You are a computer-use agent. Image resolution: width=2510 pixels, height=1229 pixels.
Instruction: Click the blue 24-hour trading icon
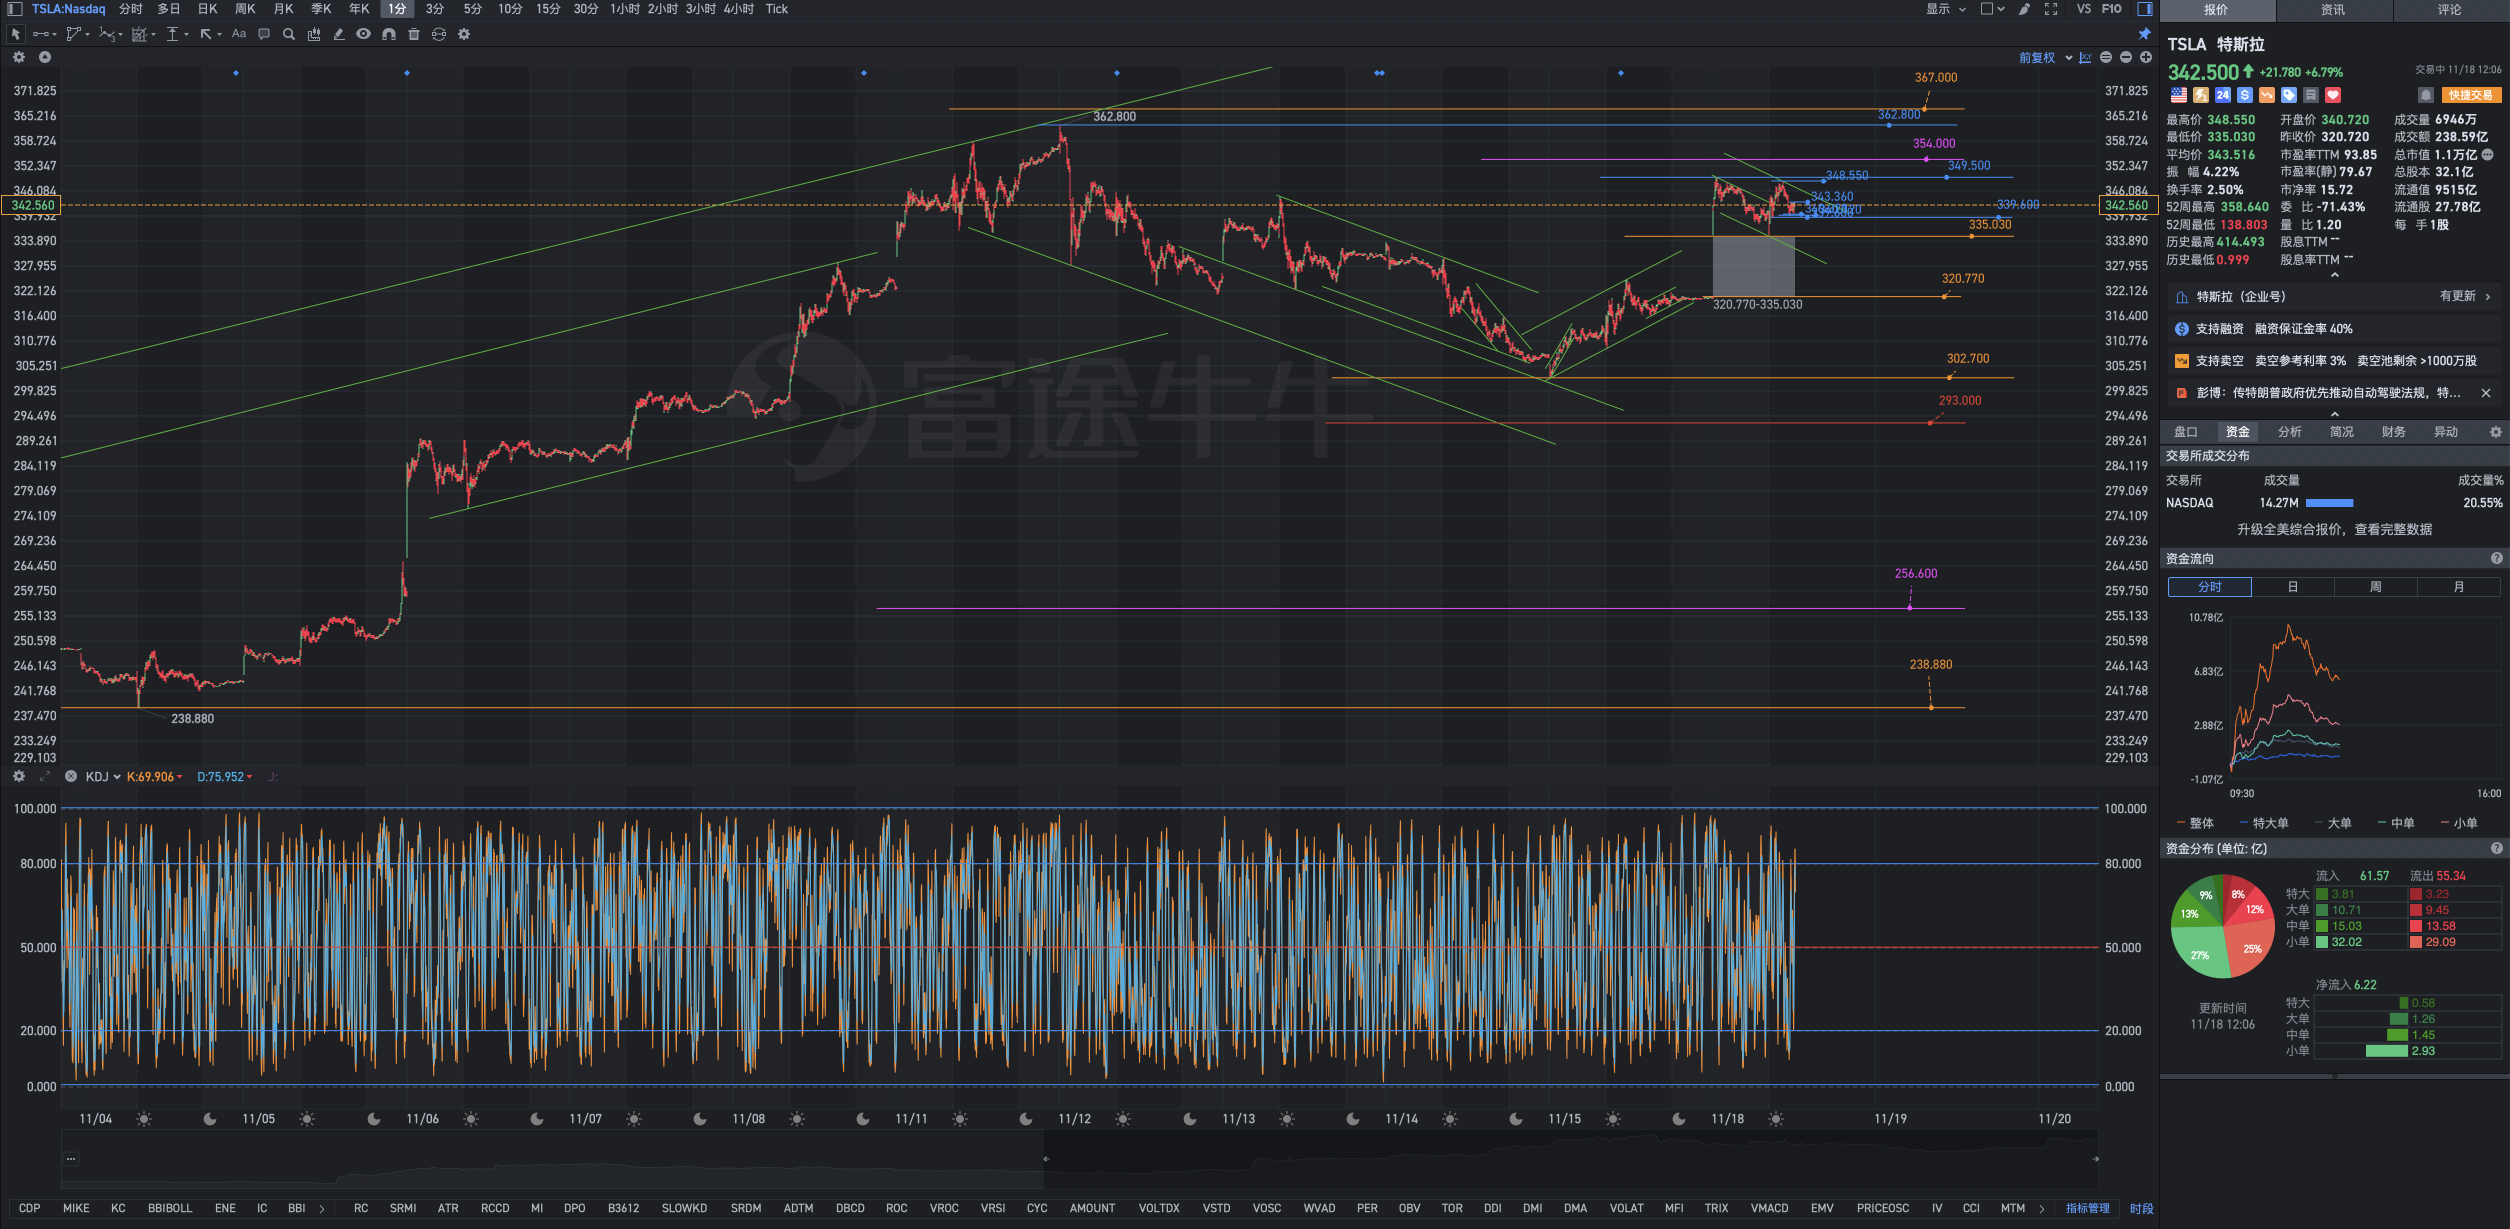click(x=2223, y=95)
